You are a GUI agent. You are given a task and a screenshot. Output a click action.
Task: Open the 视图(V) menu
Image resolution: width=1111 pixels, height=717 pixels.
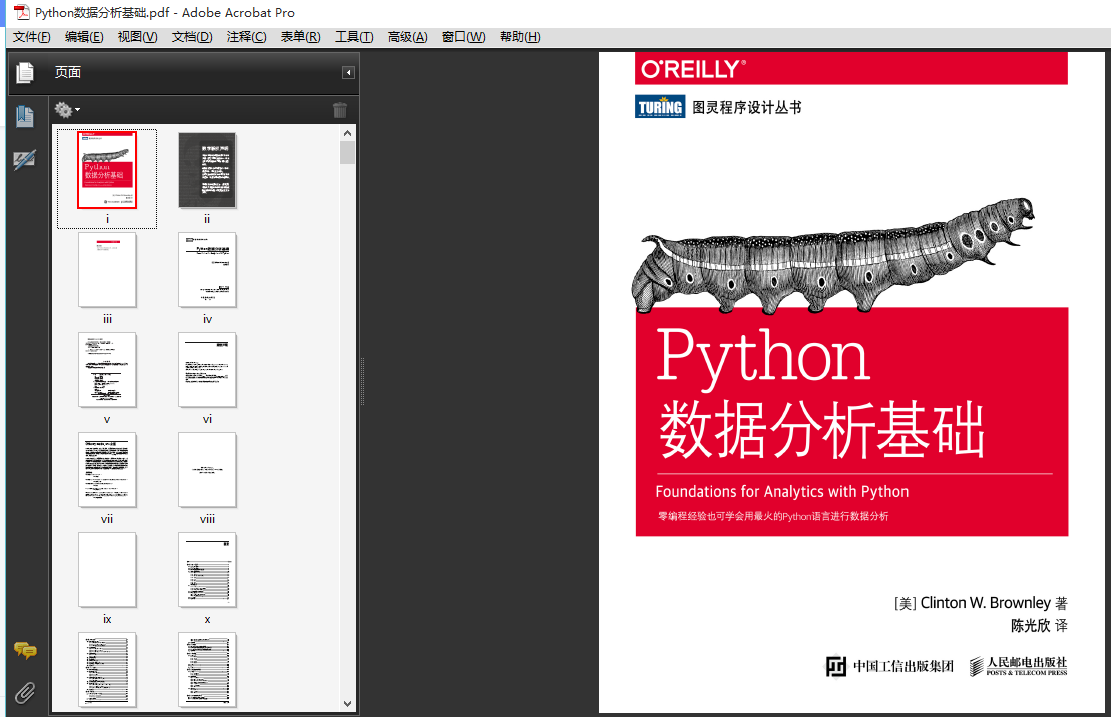(137, 37)
